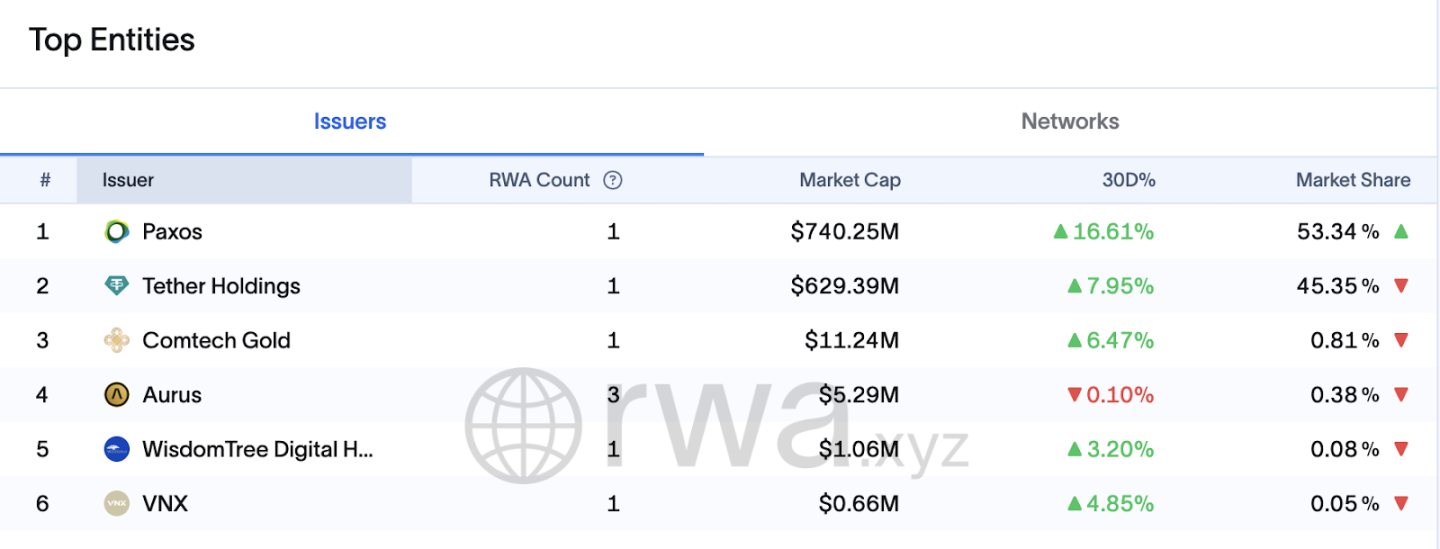Sort by the 30D% column header
1440x549 pixels.
click(1127, 181)
